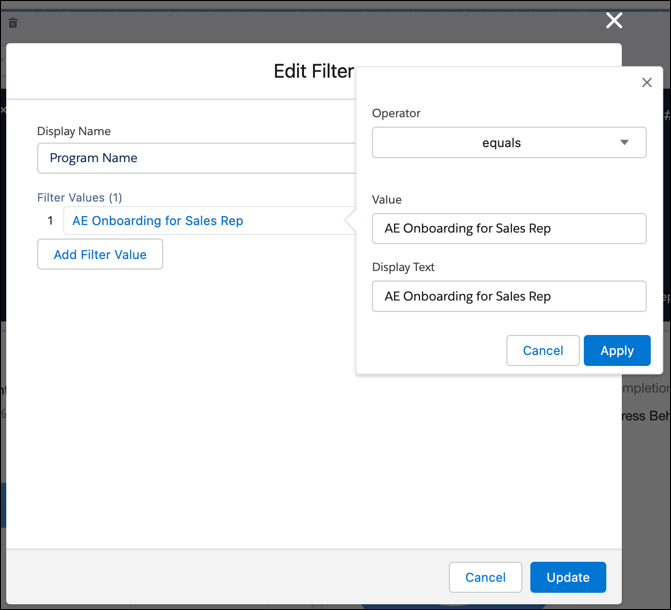The image size is (671, 610).
Task: Cancel the filter value popover
Action: pos(543,351)
